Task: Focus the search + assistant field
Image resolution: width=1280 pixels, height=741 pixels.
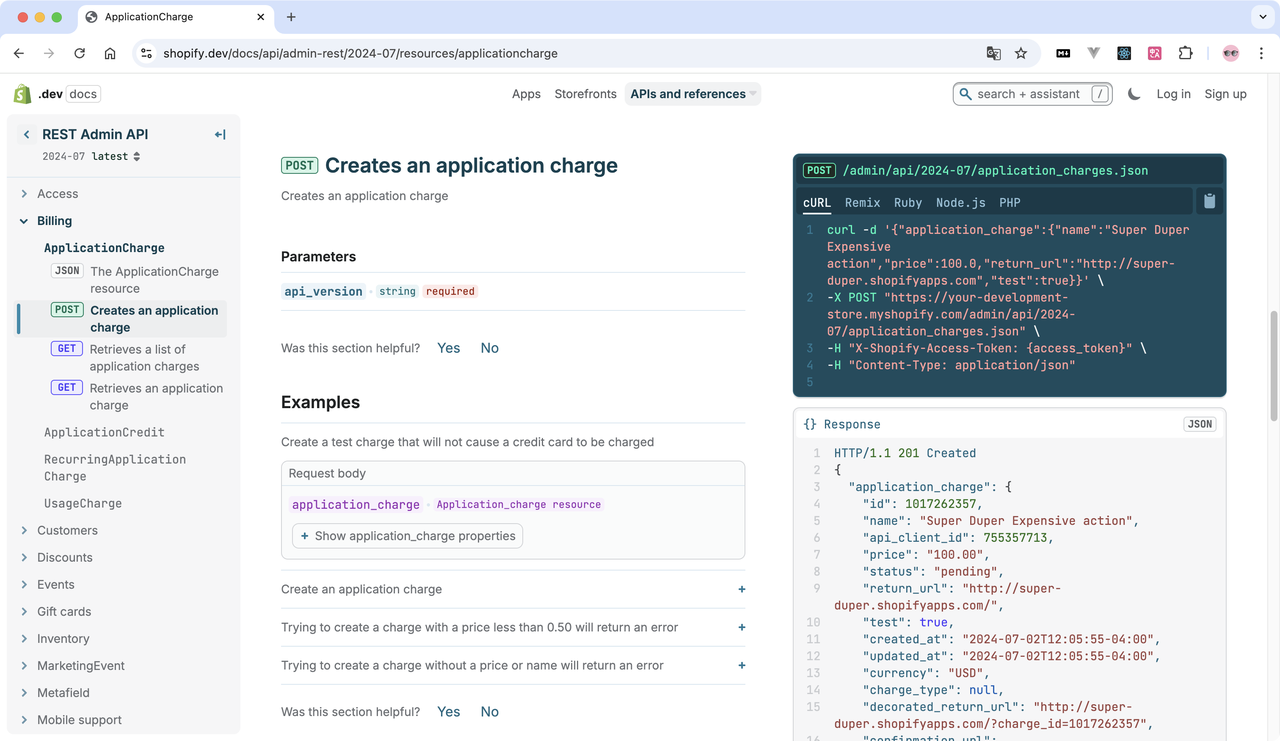Action: pos(1033,94)
